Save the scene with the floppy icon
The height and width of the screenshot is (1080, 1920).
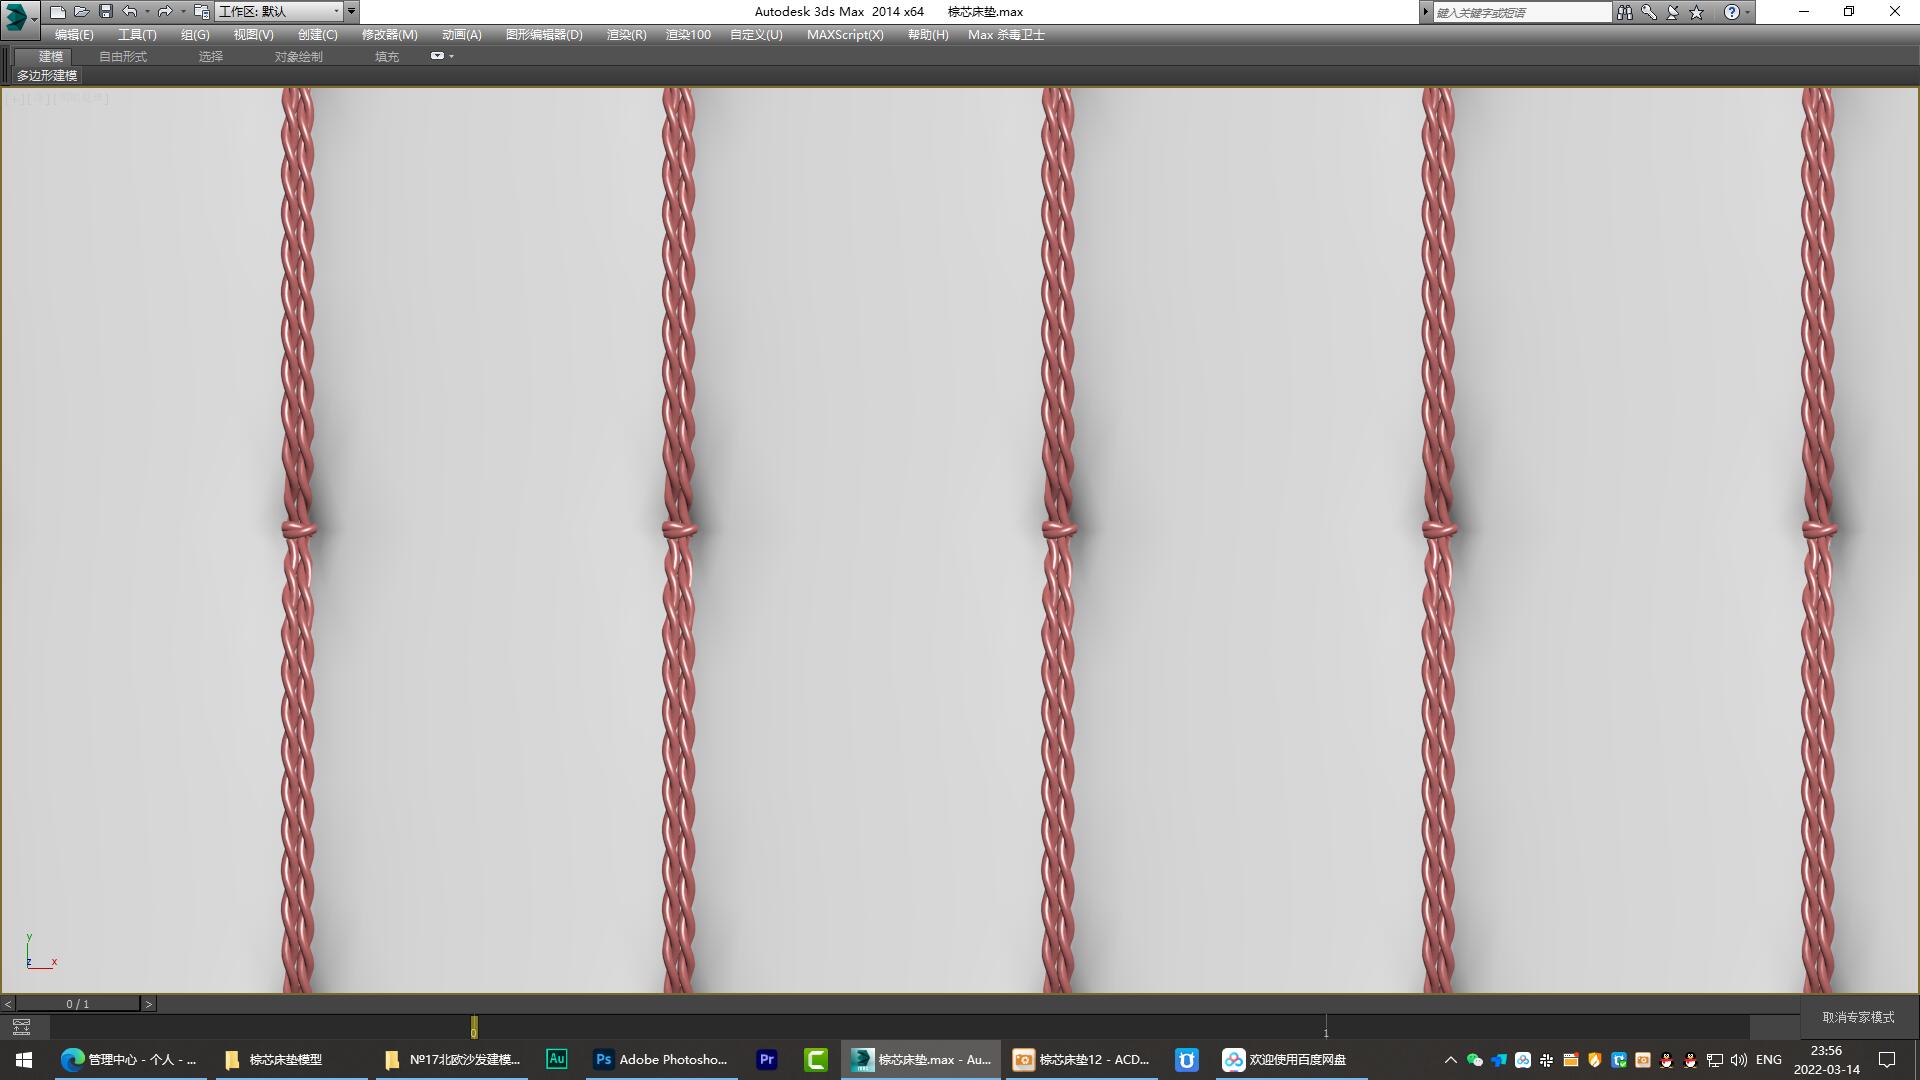[105, 12]
